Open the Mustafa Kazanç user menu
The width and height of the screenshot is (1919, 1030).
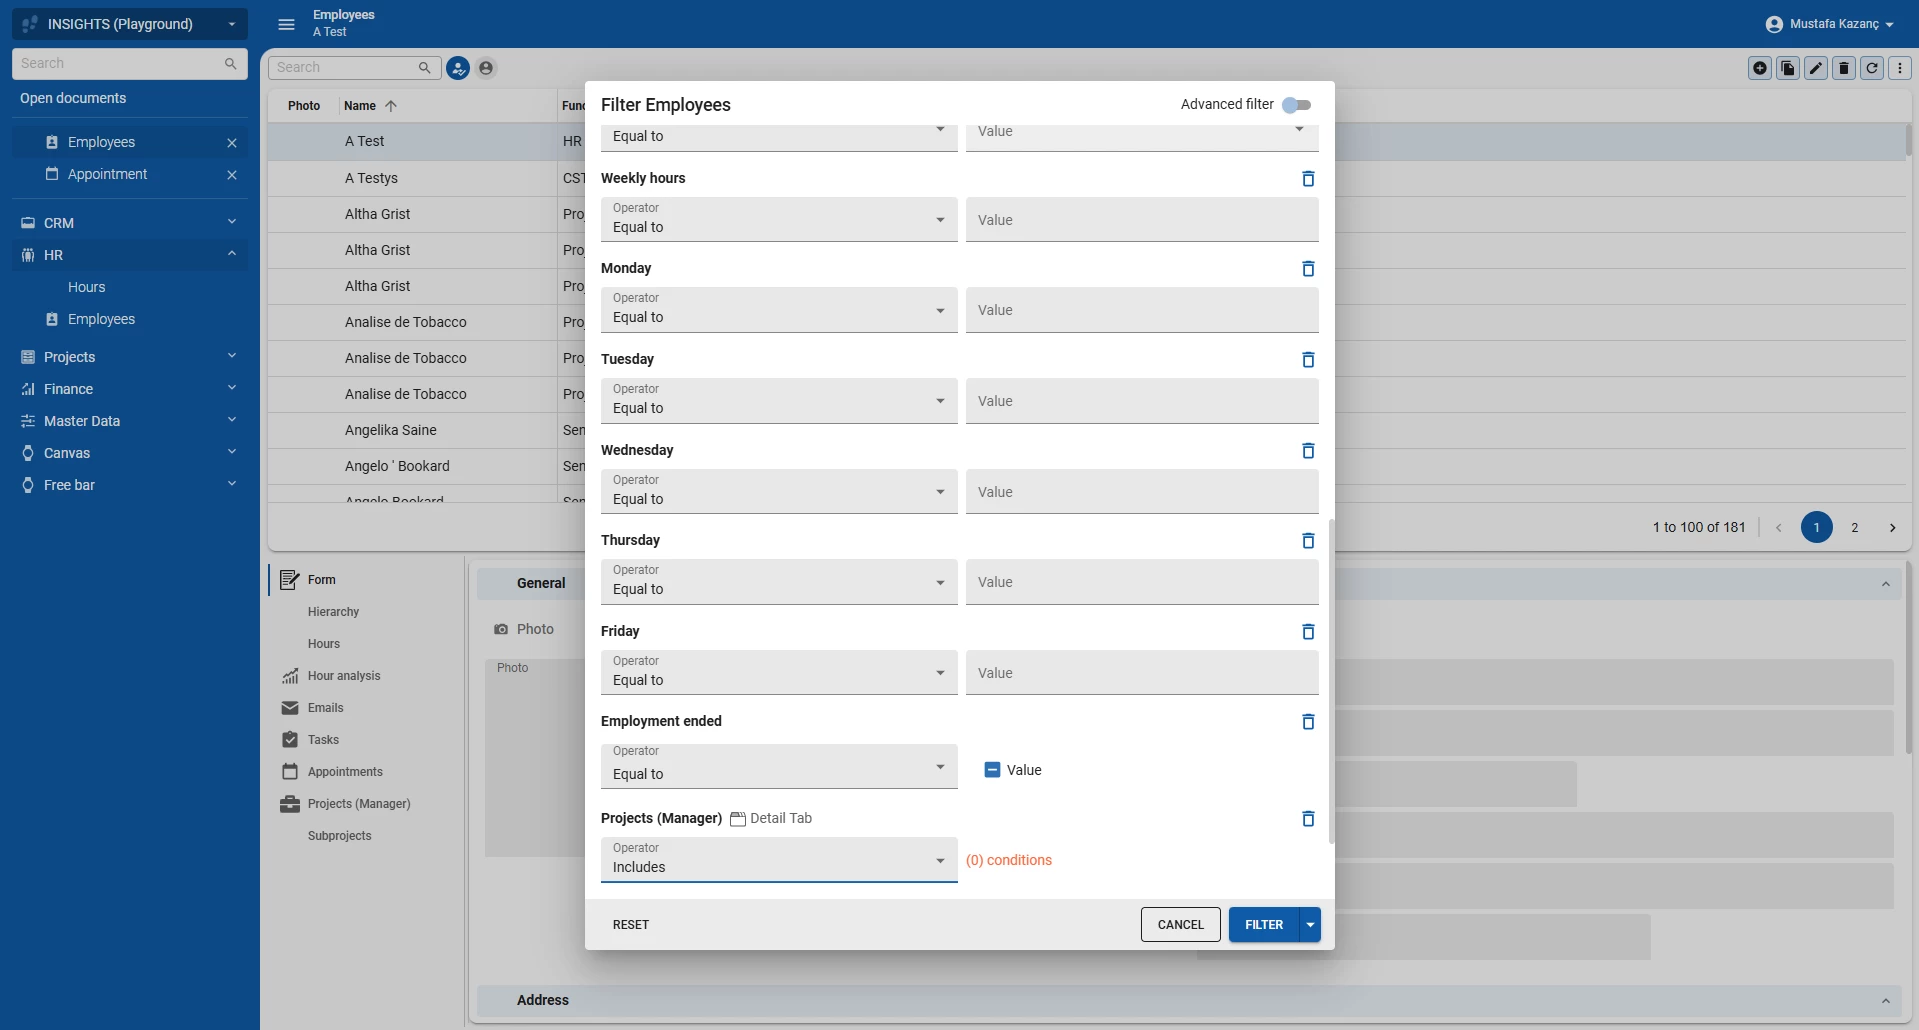(1829, 24)
